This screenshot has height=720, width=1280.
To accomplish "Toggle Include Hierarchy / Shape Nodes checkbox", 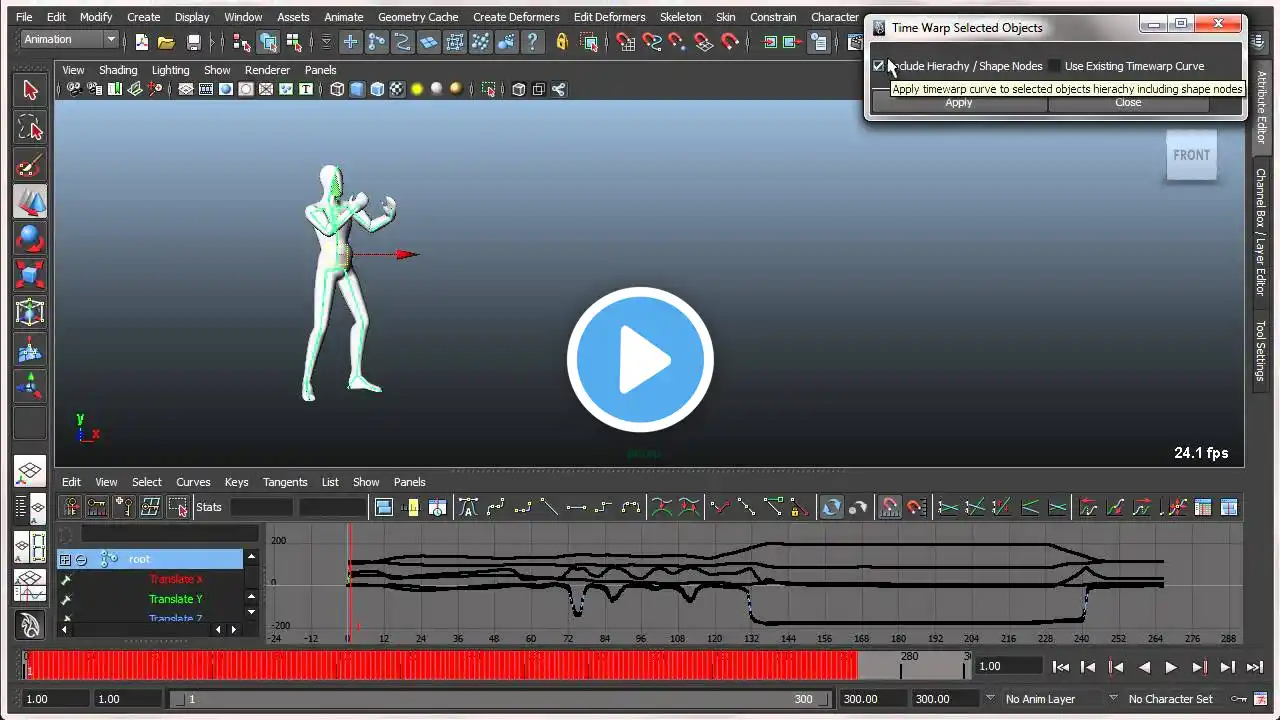I will pos(879,66).
